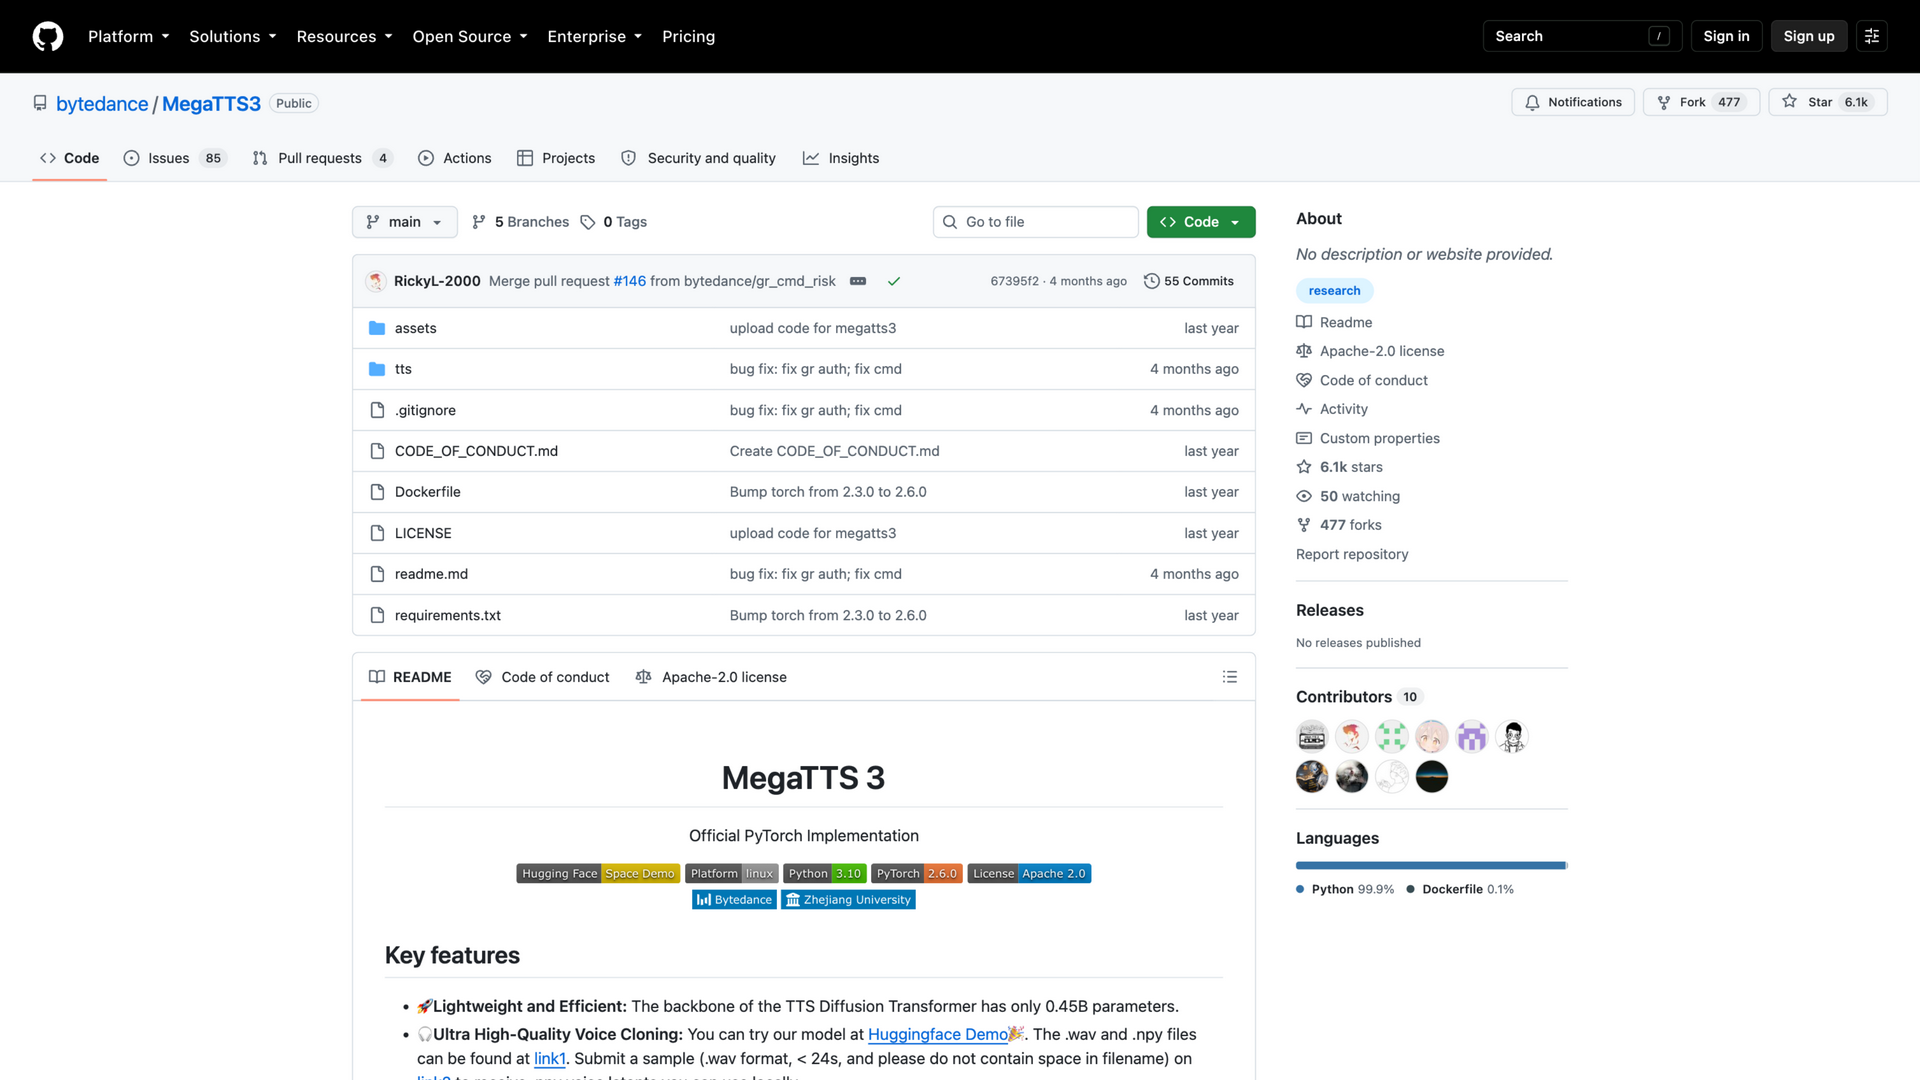Open the main branch selector

405,222
